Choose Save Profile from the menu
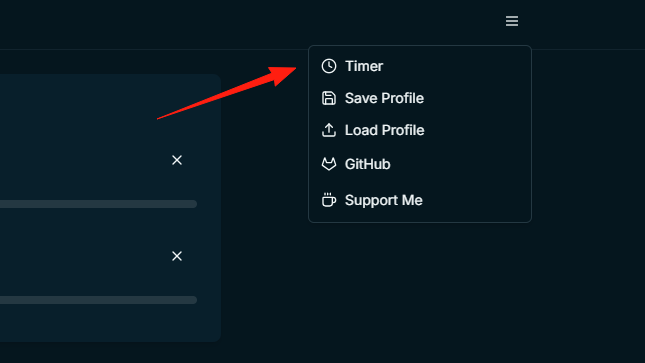 [x=384, y=98]
